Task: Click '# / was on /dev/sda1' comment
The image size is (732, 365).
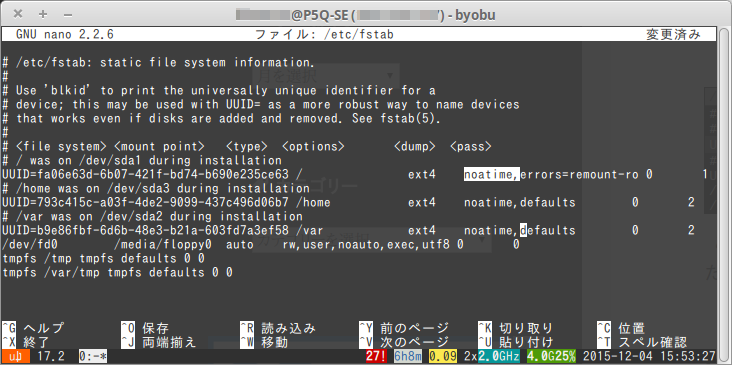Action: tap(142, 161)
